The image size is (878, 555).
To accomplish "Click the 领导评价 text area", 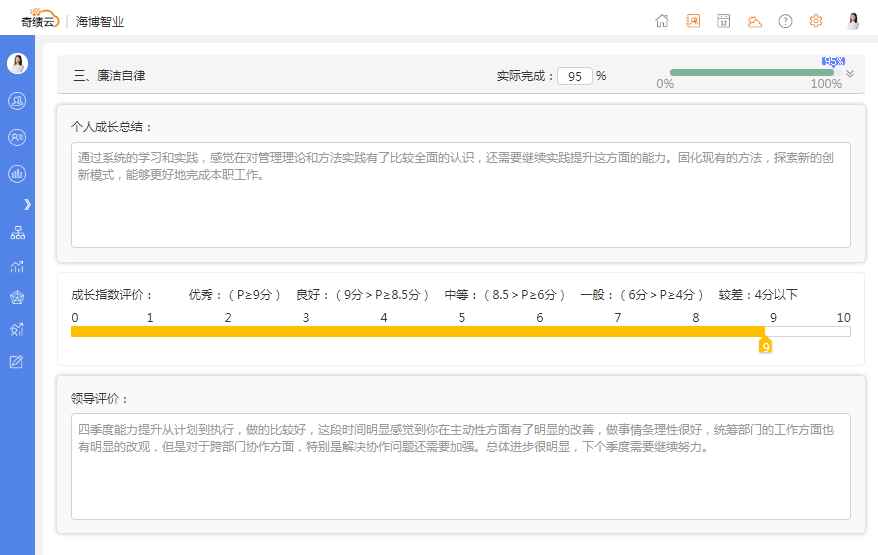I will tap(460, 466).
